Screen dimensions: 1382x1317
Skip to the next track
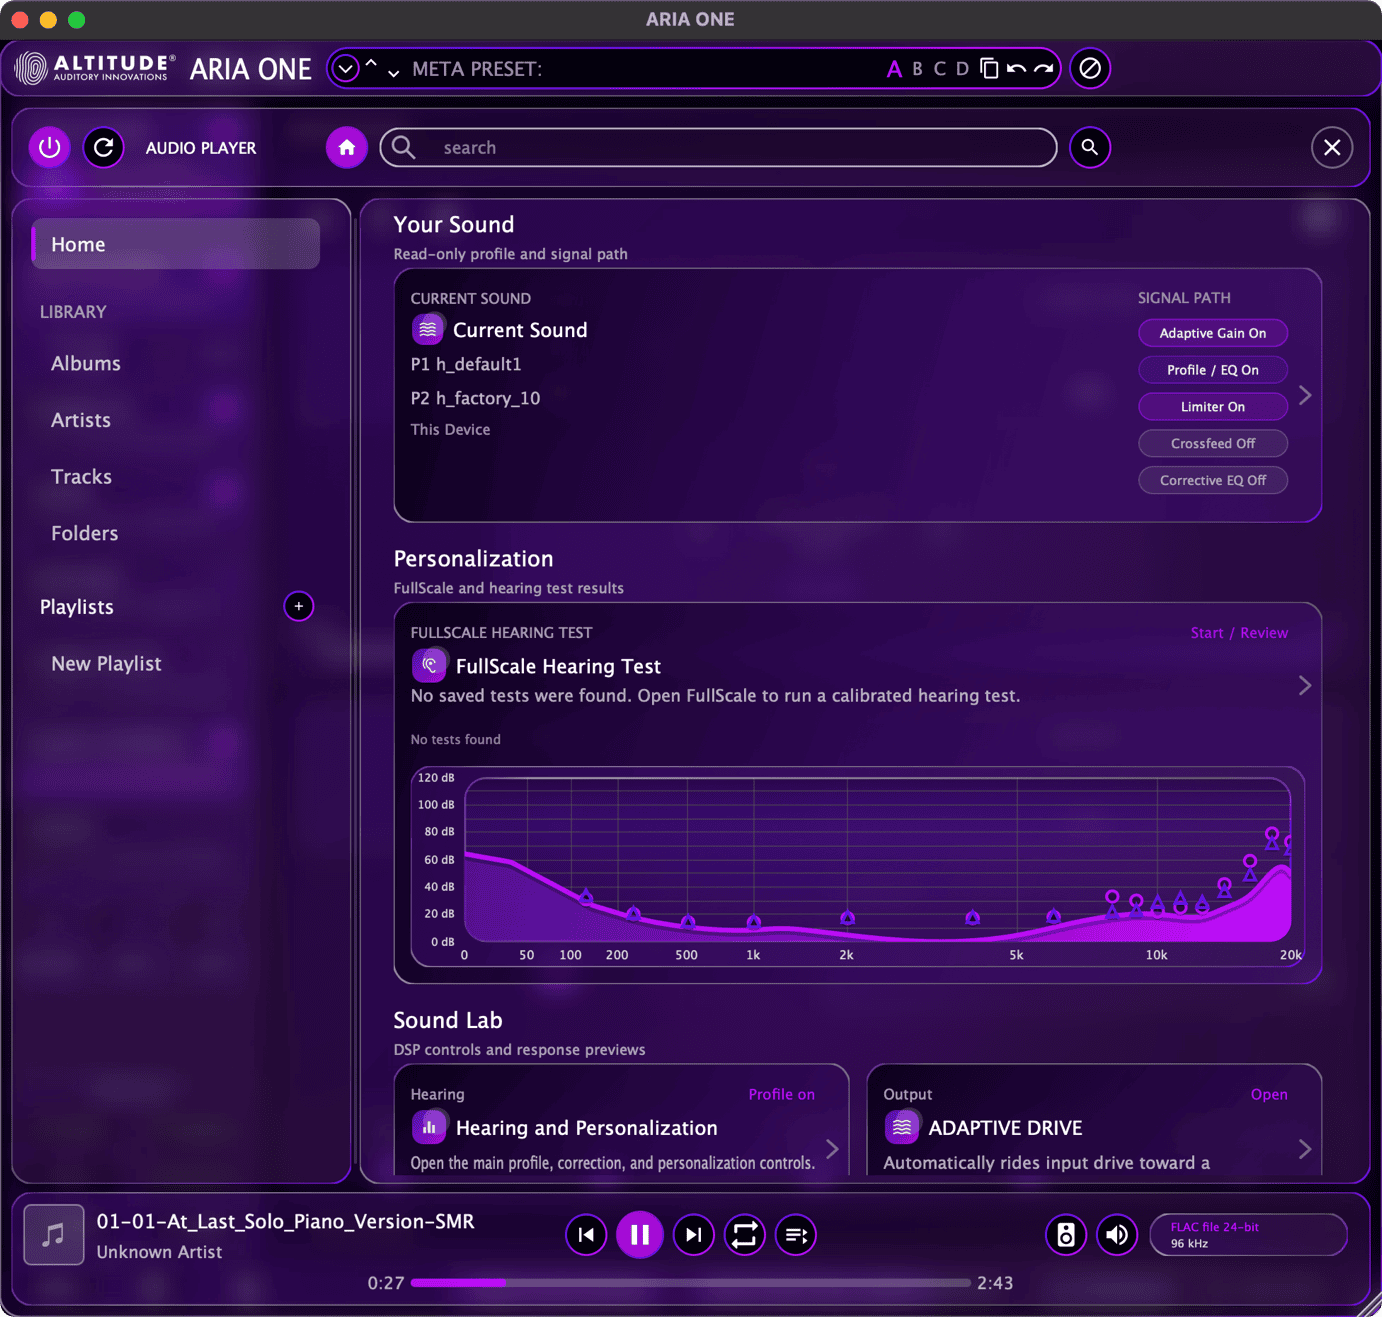click(693, 1235)
